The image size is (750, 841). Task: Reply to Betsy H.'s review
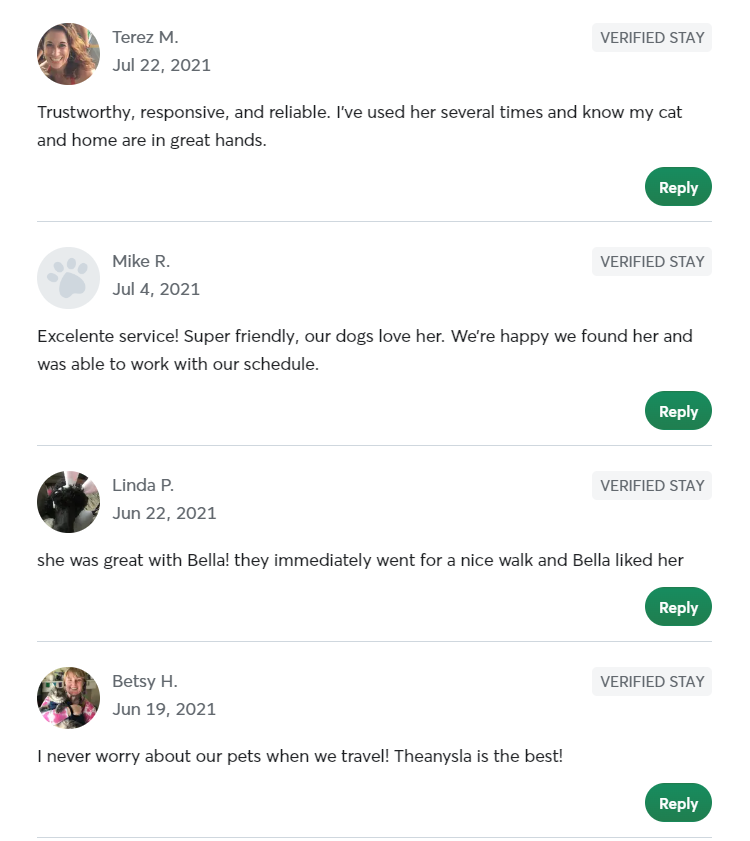click(x=678, y=802)
